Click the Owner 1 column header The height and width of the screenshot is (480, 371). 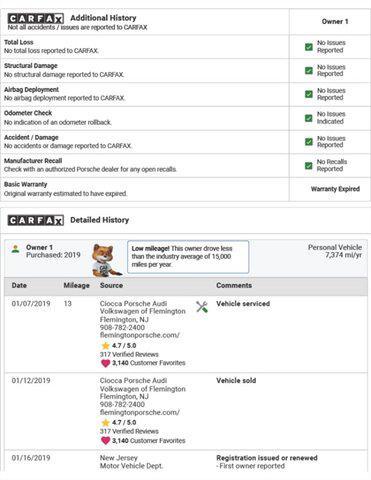point(335,22)
